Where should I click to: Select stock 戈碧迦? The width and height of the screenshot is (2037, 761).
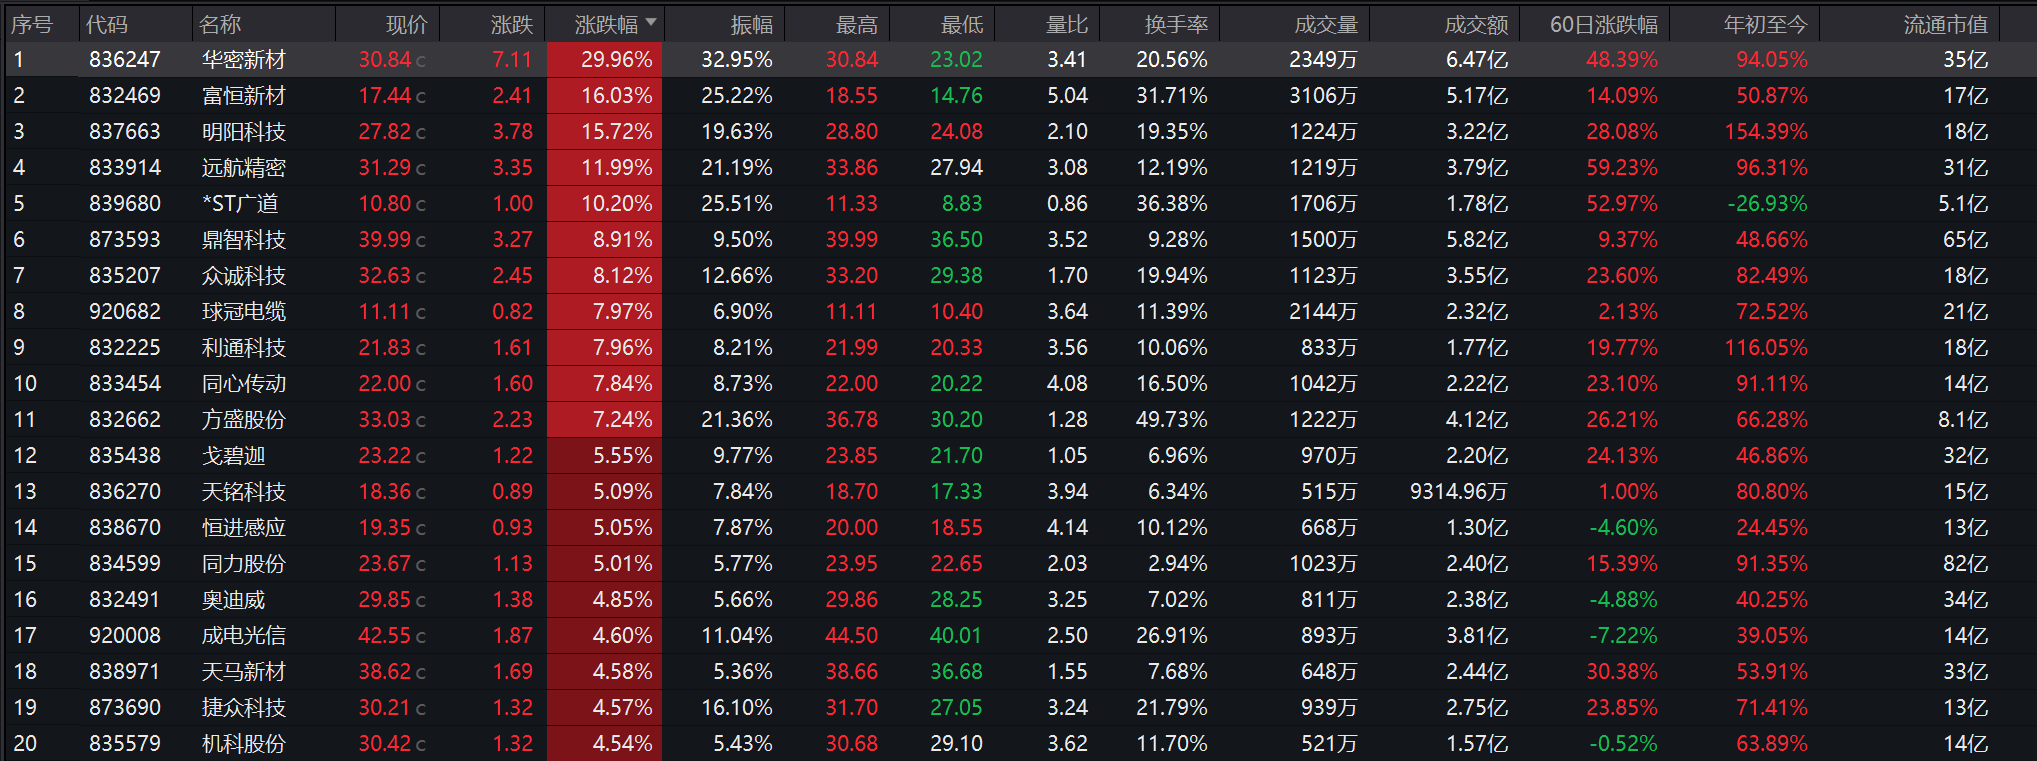(x=234, y=456)
